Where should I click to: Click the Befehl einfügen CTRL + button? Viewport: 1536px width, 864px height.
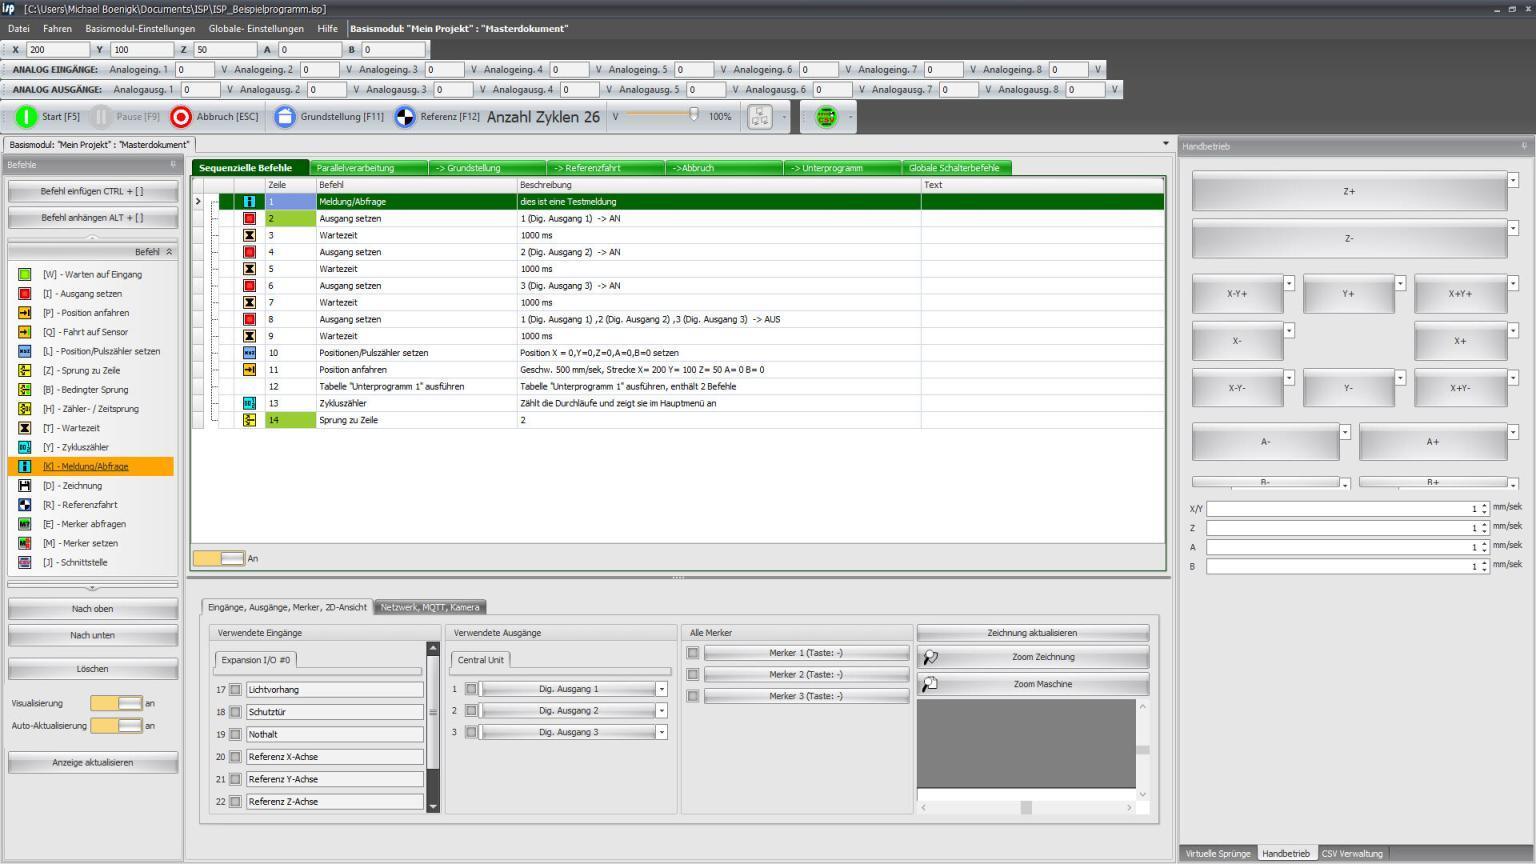[92, 191]
